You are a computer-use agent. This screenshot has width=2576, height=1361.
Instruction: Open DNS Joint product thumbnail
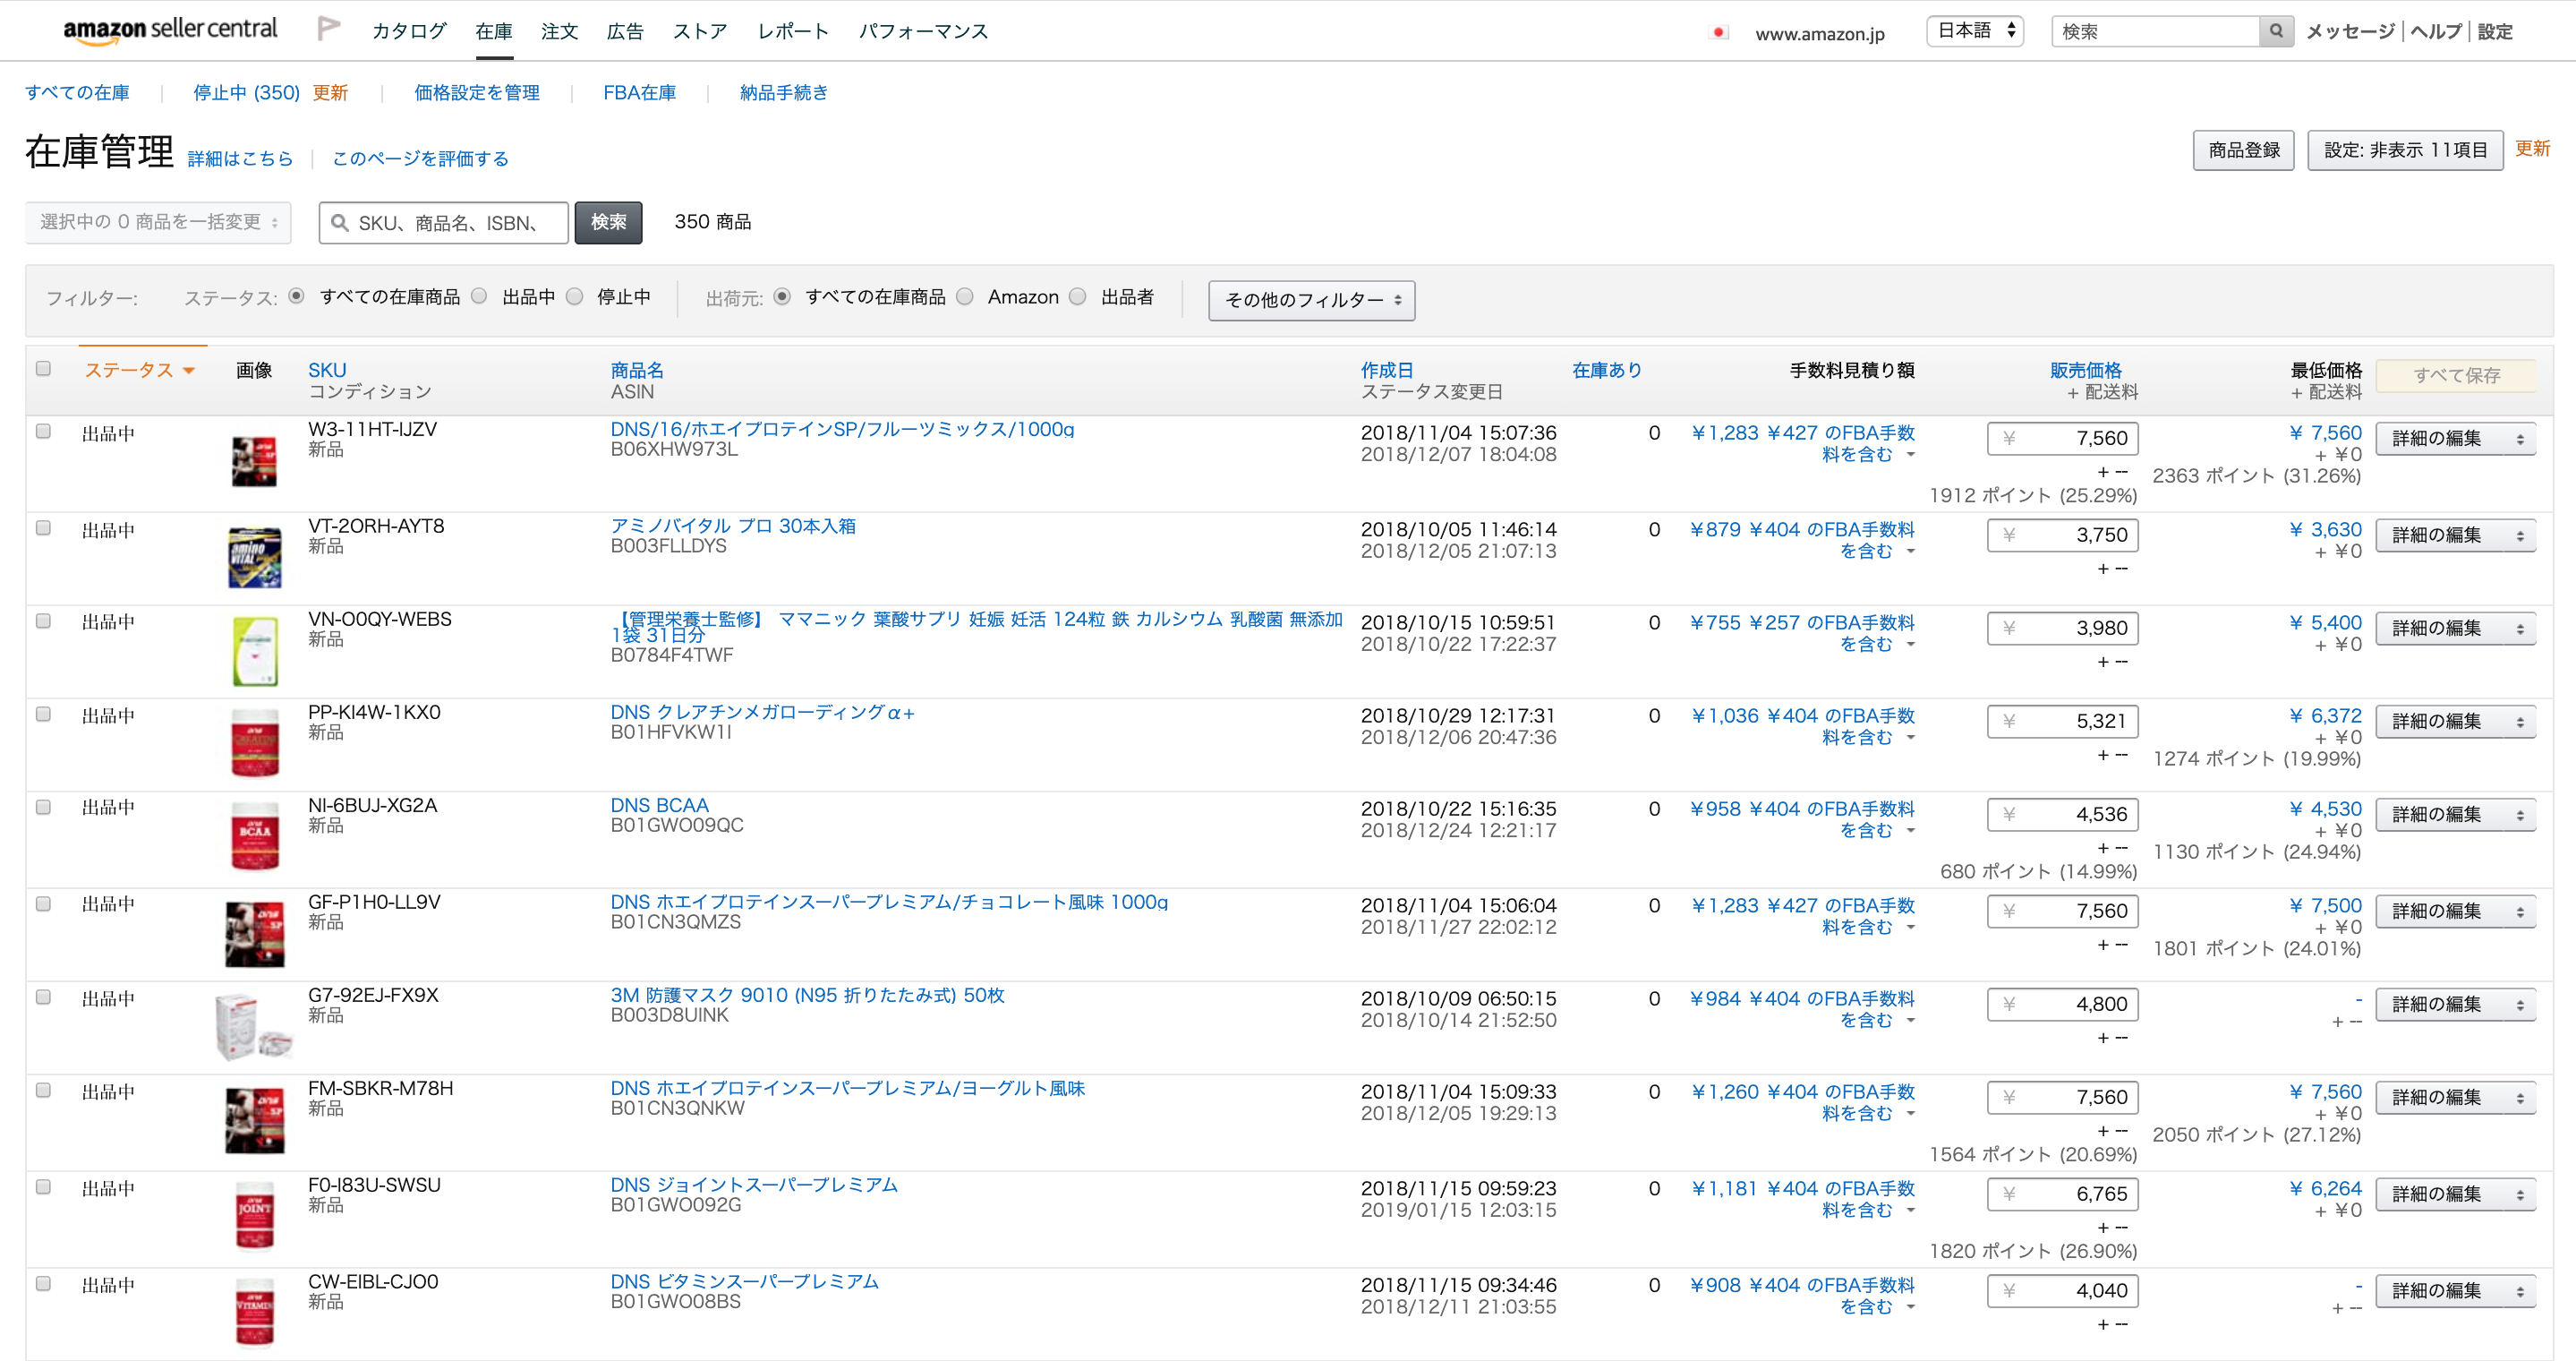(254, 1216)
